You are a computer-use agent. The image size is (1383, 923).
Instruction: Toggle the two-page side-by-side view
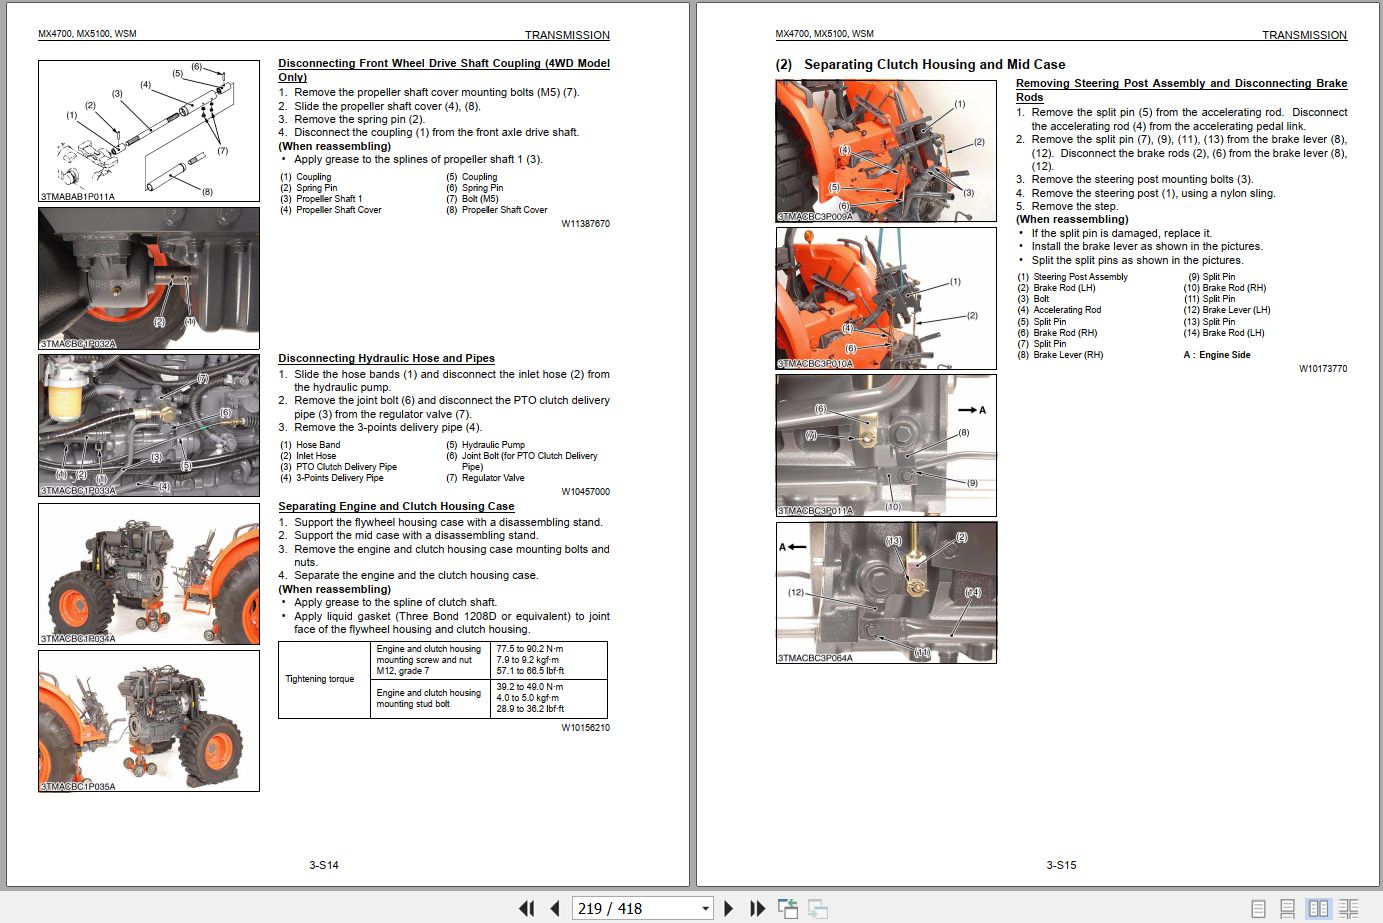1319,908
